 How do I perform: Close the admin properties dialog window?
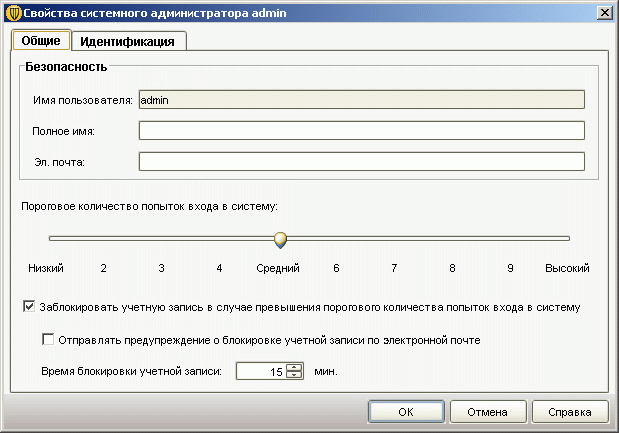point(604,11)
